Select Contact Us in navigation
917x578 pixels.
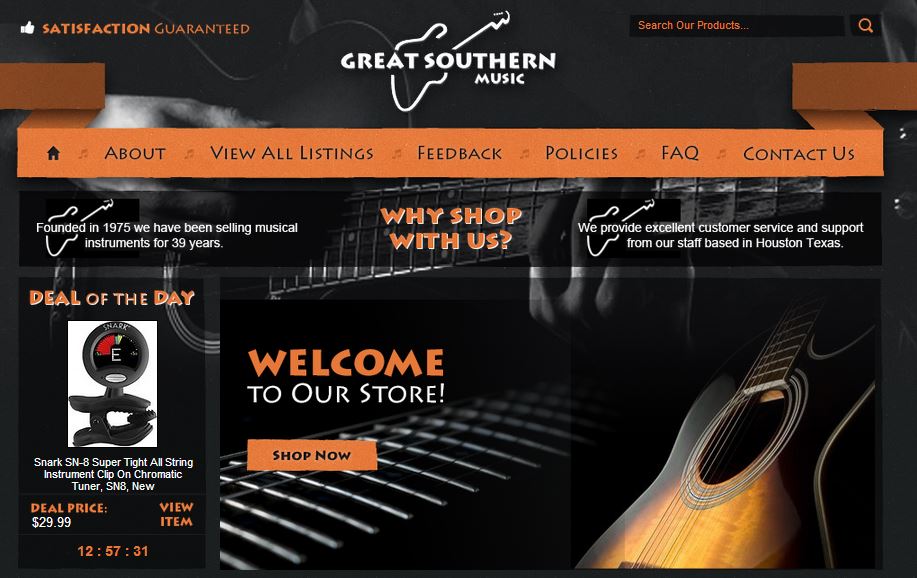tap(799, 154)
